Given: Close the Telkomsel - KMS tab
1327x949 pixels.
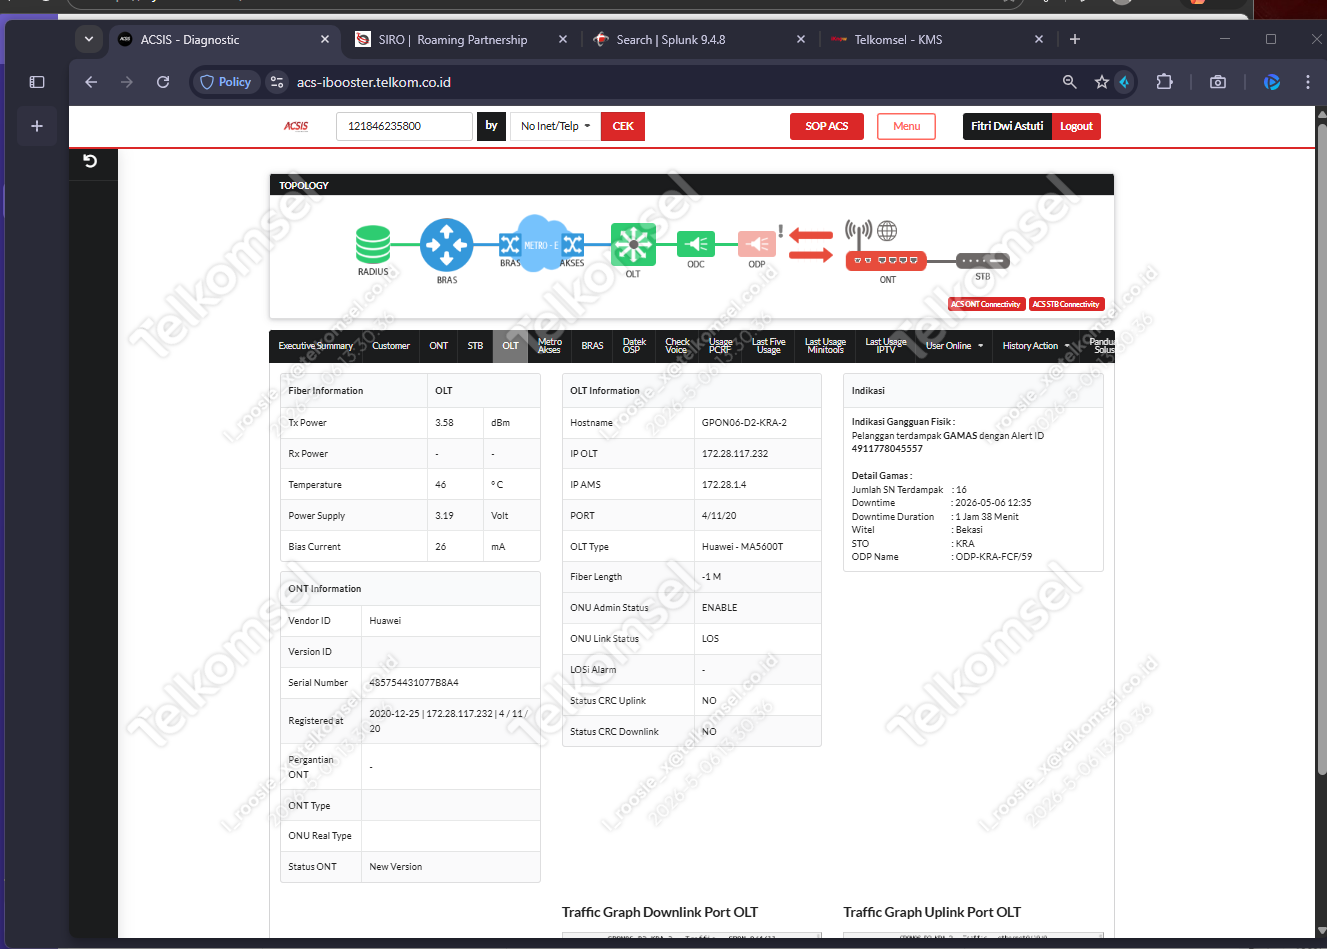Looking at the screenshot, I should click(x=1039, y=40).
